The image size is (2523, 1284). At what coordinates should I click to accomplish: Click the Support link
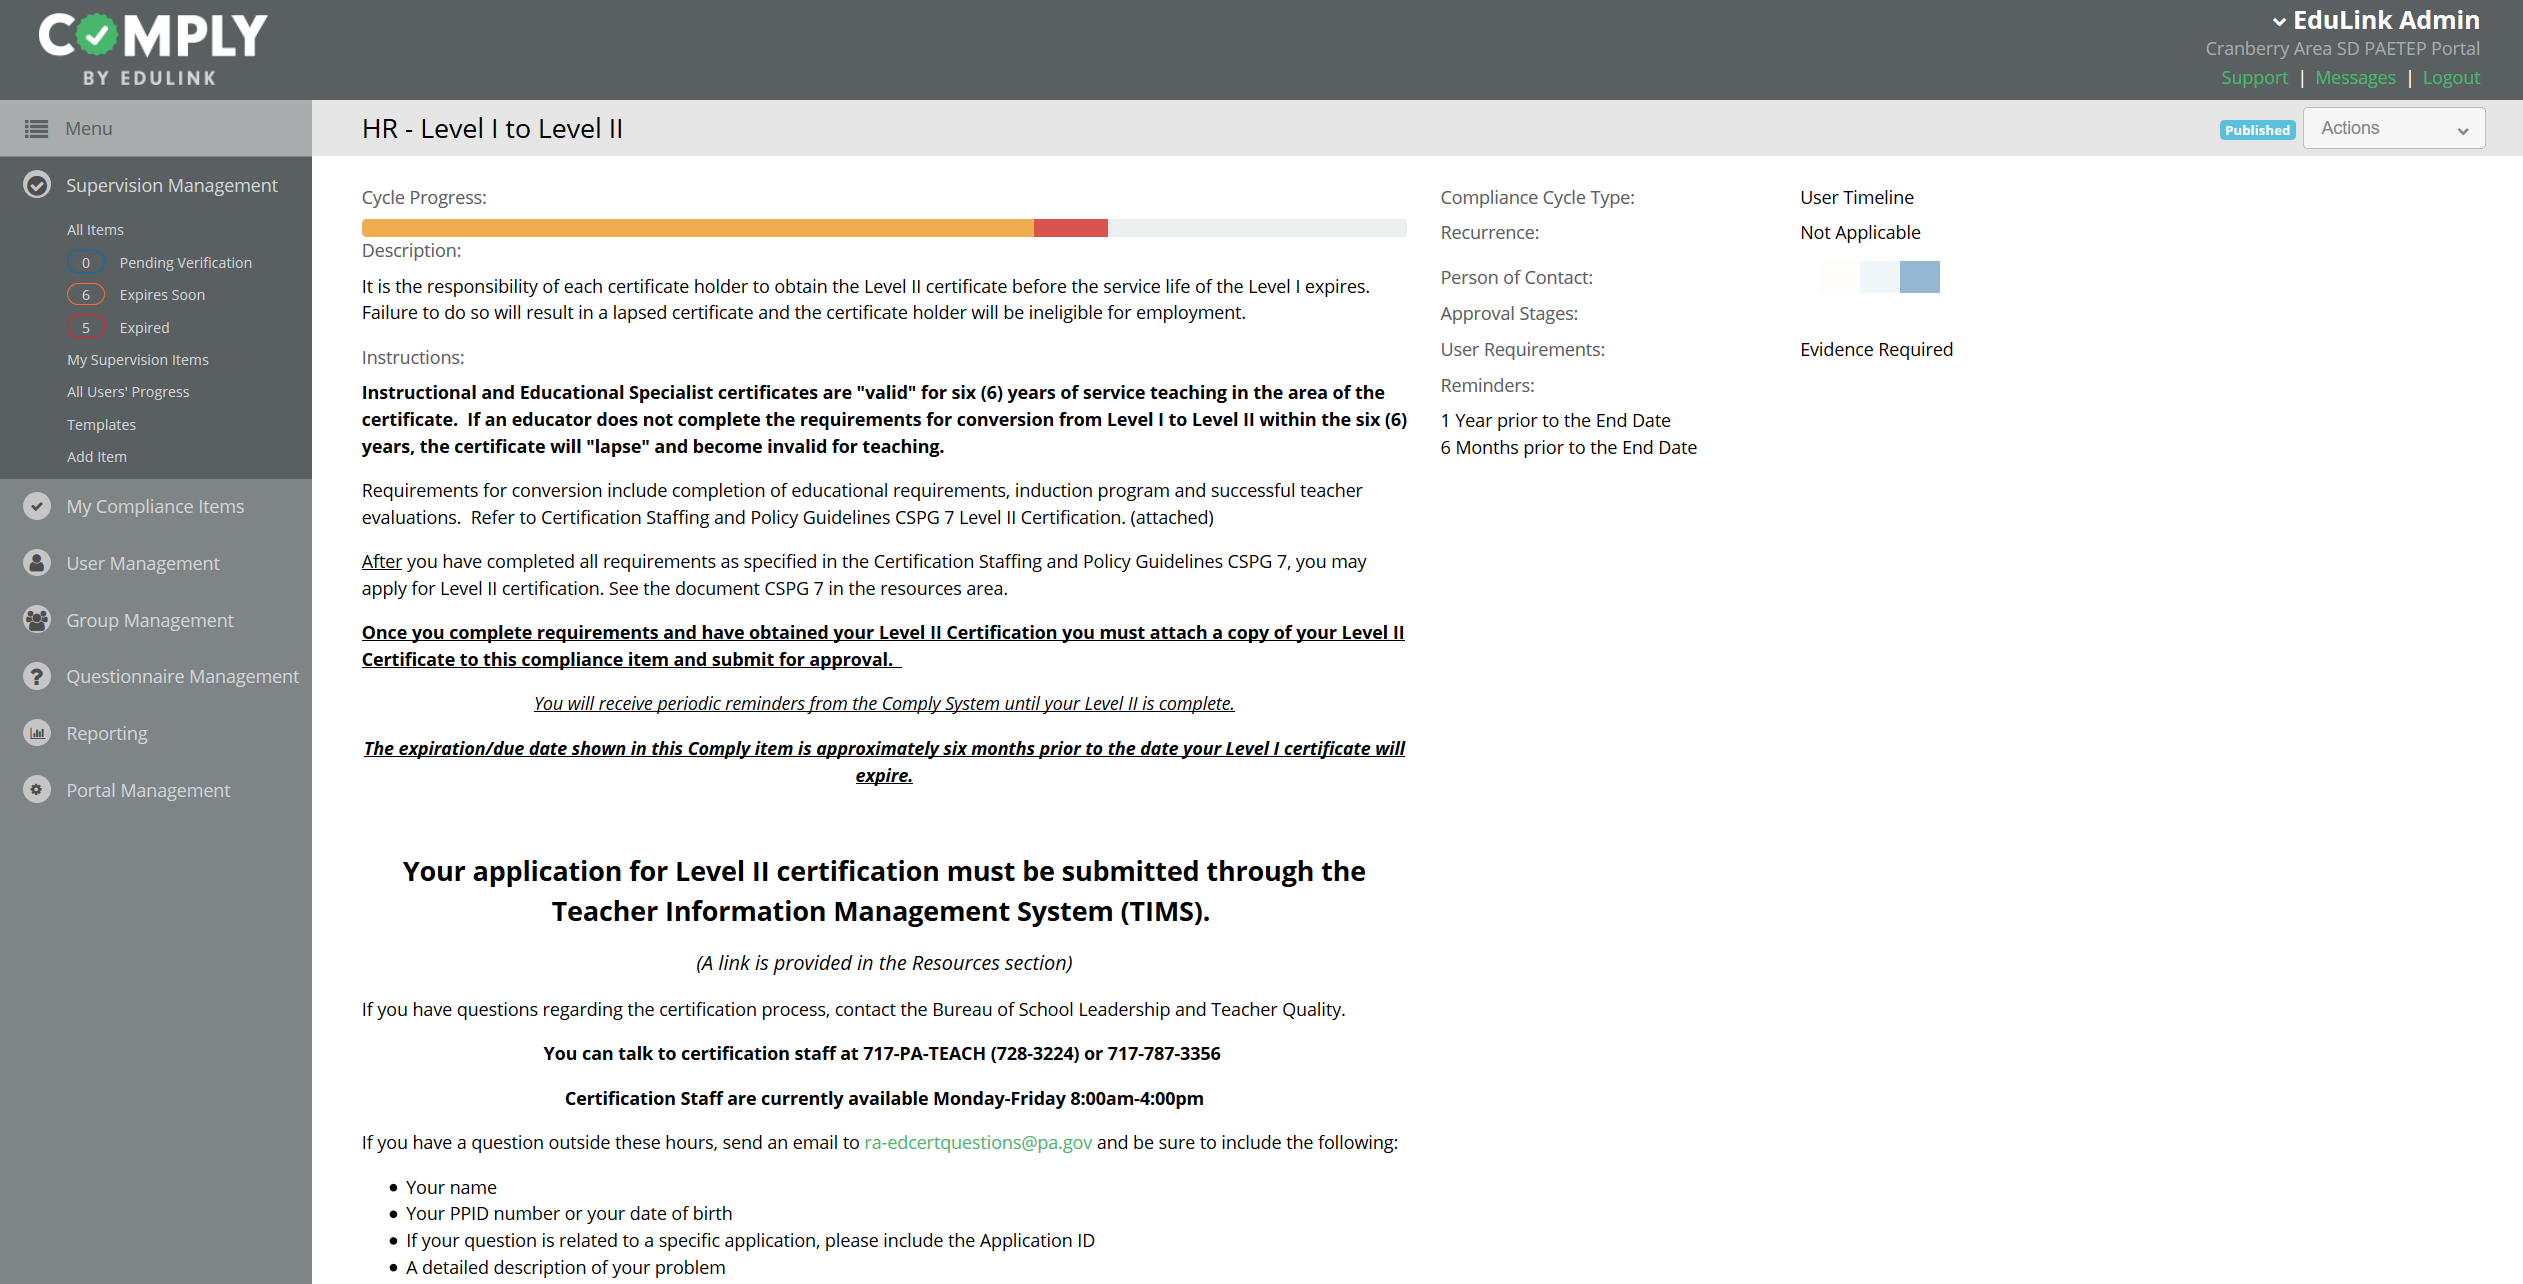[x=2253, y=78]
